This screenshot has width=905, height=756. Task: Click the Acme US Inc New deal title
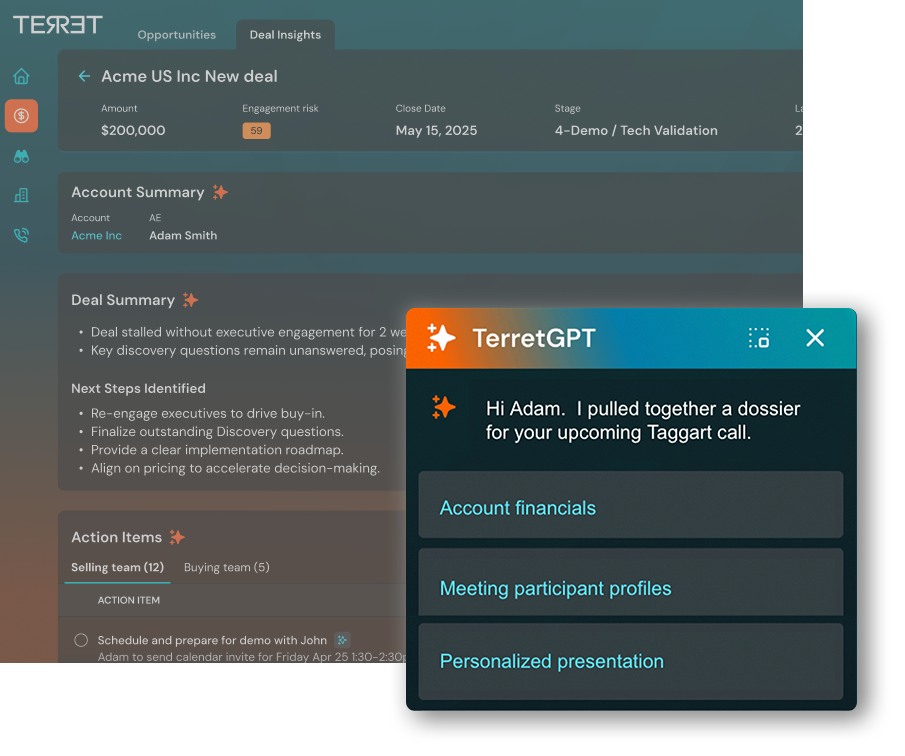click(x=189, y=76)
